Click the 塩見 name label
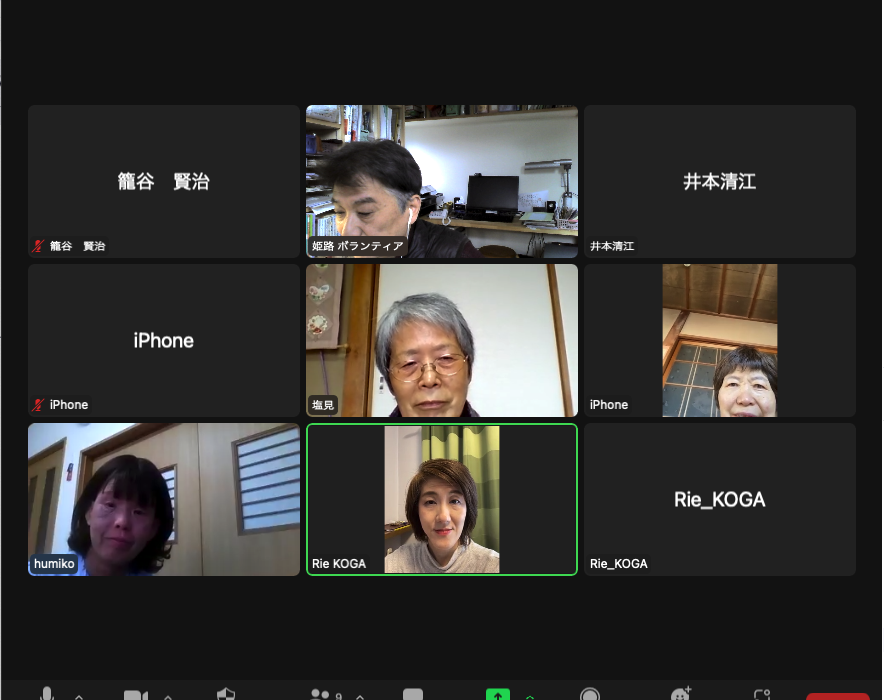This screenshot has height=700, width=884. [323, 405]
